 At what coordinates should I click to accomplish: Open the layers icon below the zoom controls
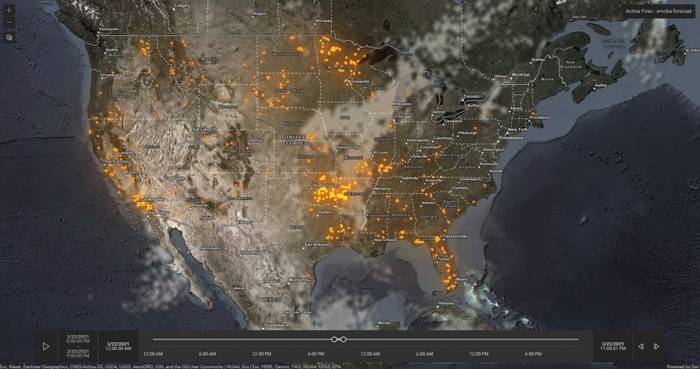pyautogui.click(x=9, y=37)
